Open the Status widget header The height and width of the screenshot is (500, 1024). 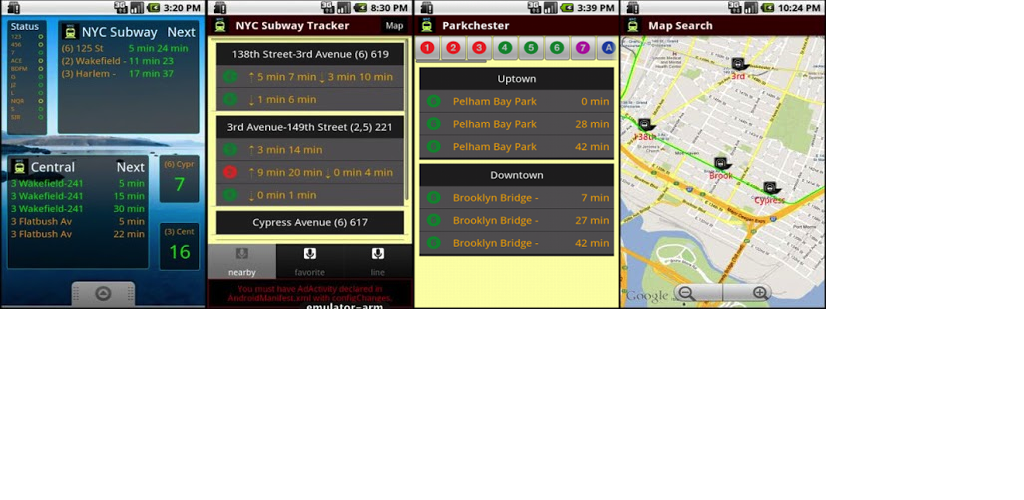click(25, 27)
